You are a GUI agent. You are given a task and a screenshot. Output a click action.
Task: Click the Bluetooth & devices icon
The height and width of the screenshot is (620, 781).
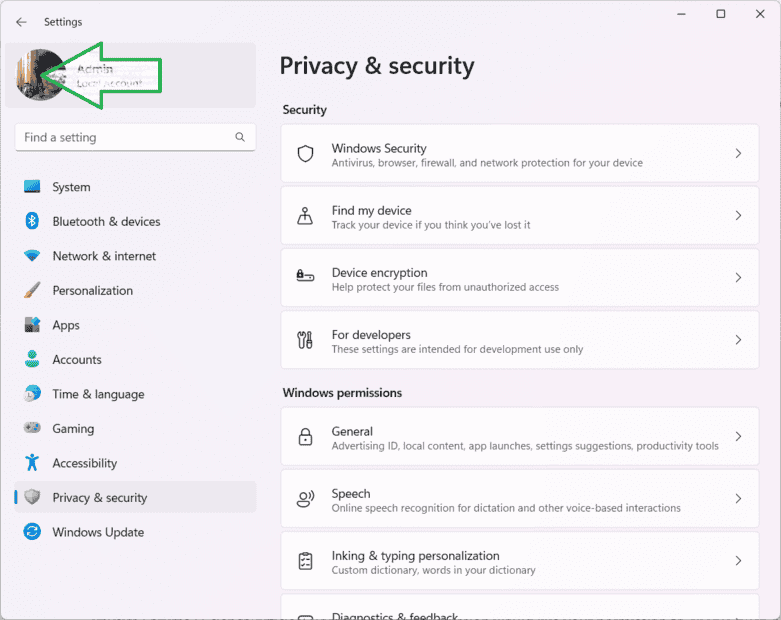(32, 221)
